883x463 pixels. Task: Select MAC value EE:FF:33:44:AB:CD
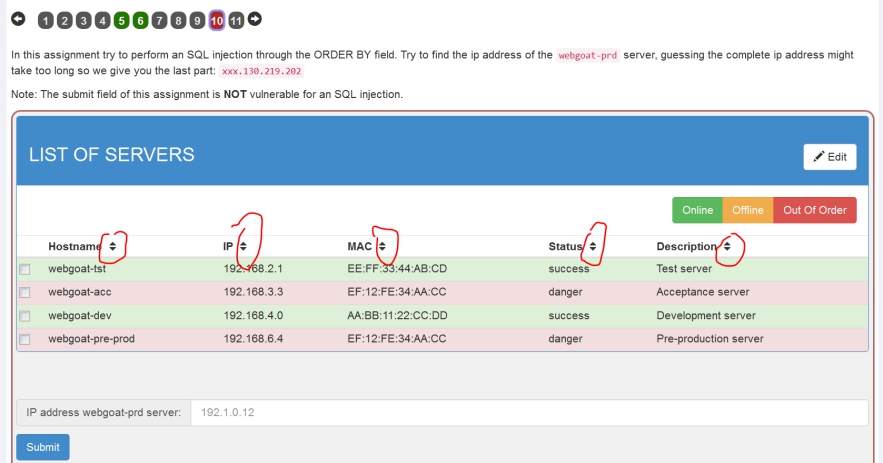[397, 269]
